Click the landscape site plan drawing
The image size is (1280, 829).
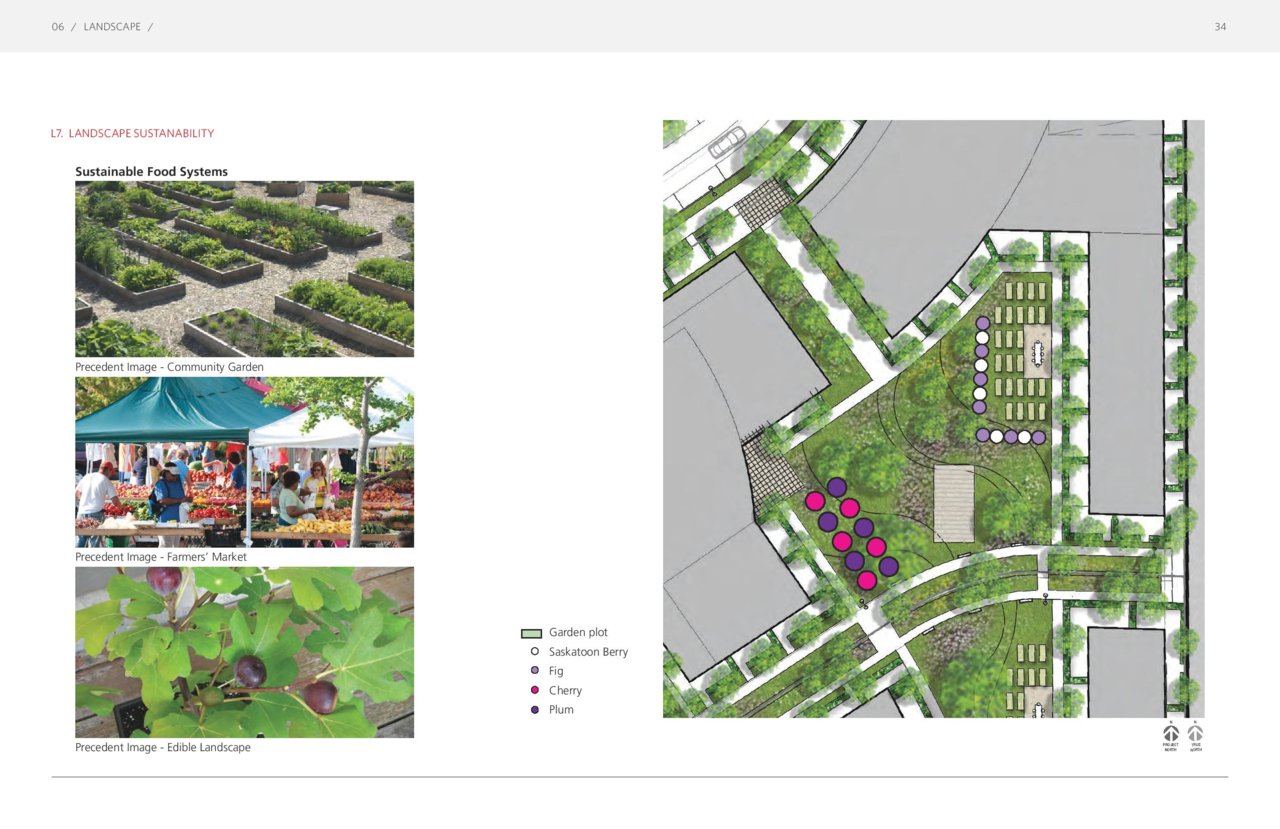[x=933, y=419]
